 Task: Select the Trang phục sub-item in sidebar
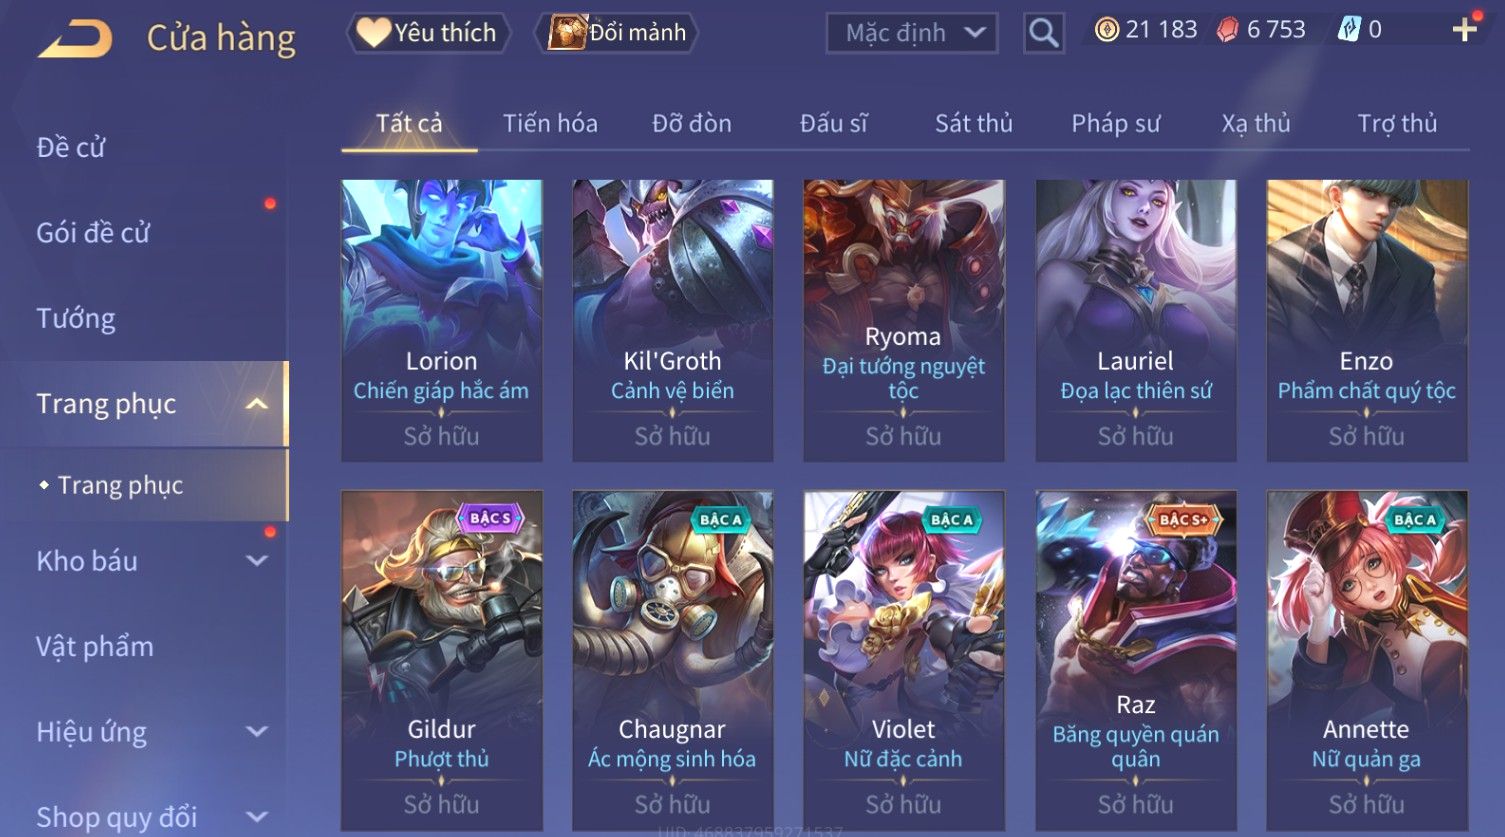tap(120, 485)
